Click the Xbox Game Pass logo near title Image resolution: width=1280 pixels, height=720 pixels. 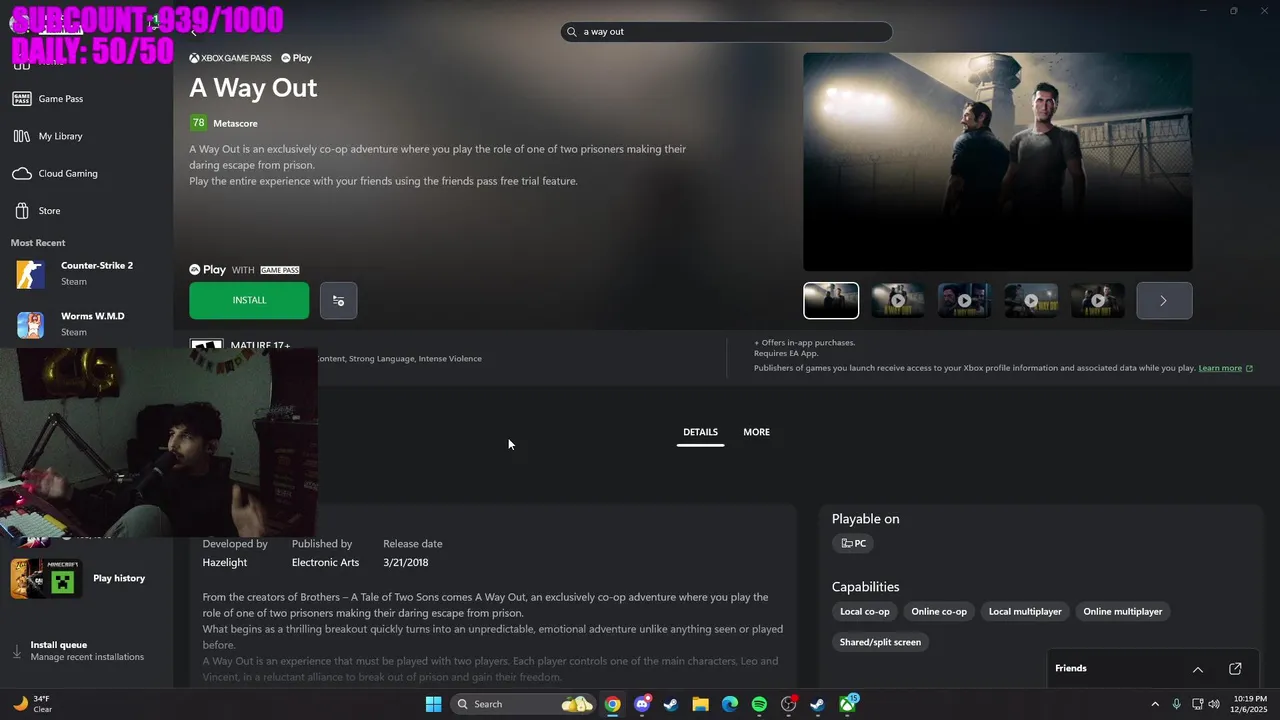(x=230, y=58)
